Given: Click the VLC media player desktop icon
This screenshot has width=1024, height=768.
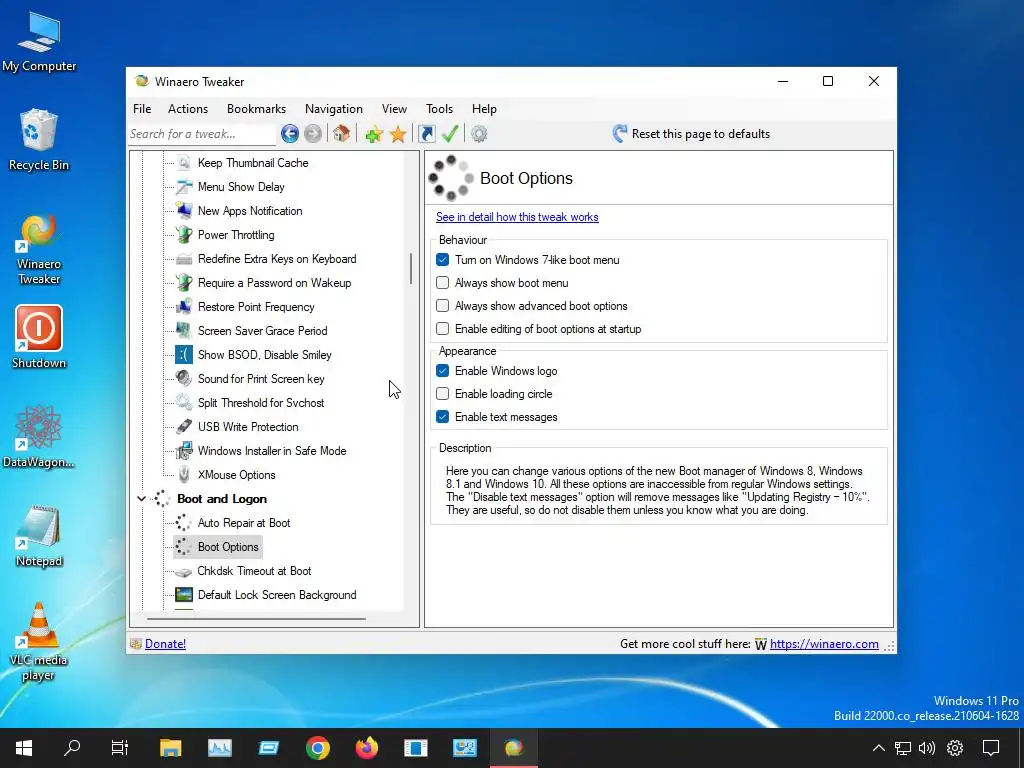Looking at the screenshot, I should (39, 641).
